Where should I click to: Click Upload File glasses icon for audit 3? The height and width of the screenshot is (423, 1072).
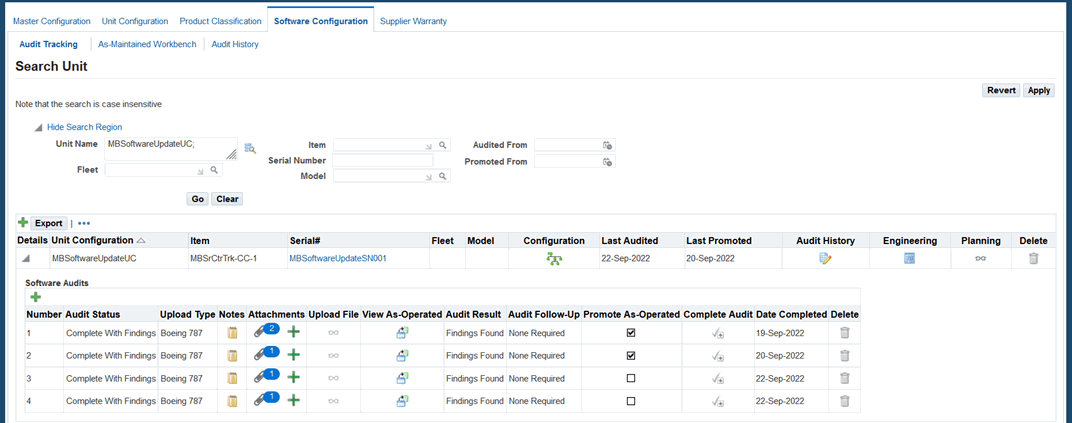[333, 379]
